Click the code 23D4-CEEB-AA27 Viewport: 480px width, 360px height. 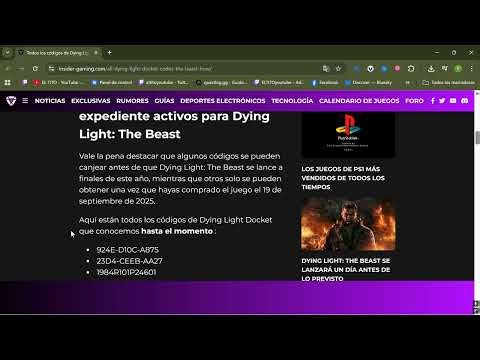129,261
